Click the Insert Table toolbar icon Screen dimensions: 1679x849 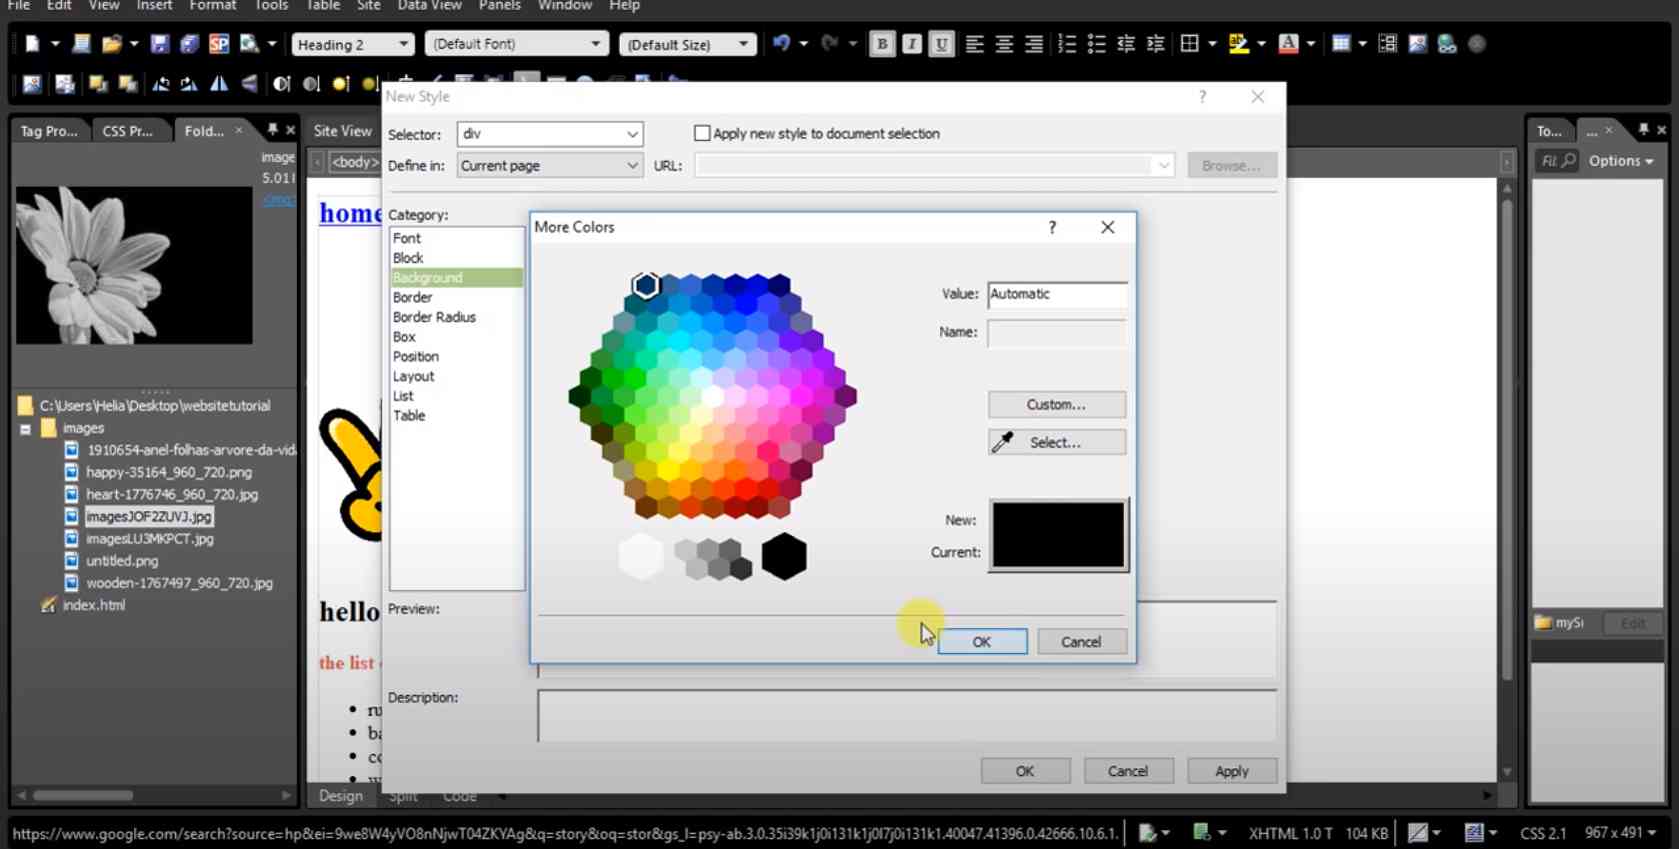point(1341,44)
